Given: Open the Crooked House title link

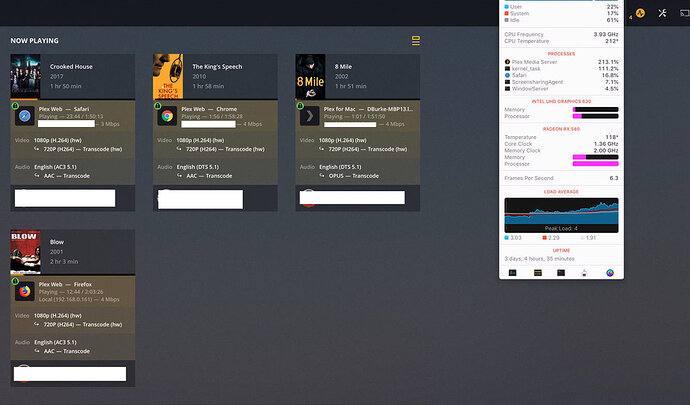Looking at the screenshot, I should tap(71, 66).
